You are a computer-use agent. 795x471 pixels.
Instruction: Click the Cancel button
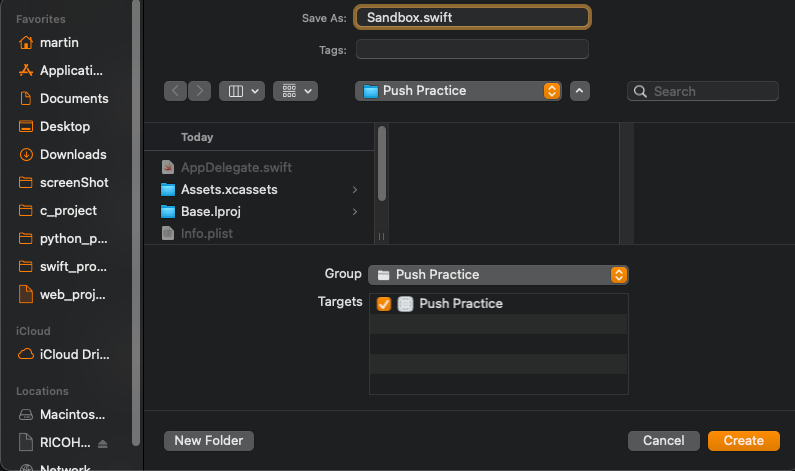[x=663, y=441]
